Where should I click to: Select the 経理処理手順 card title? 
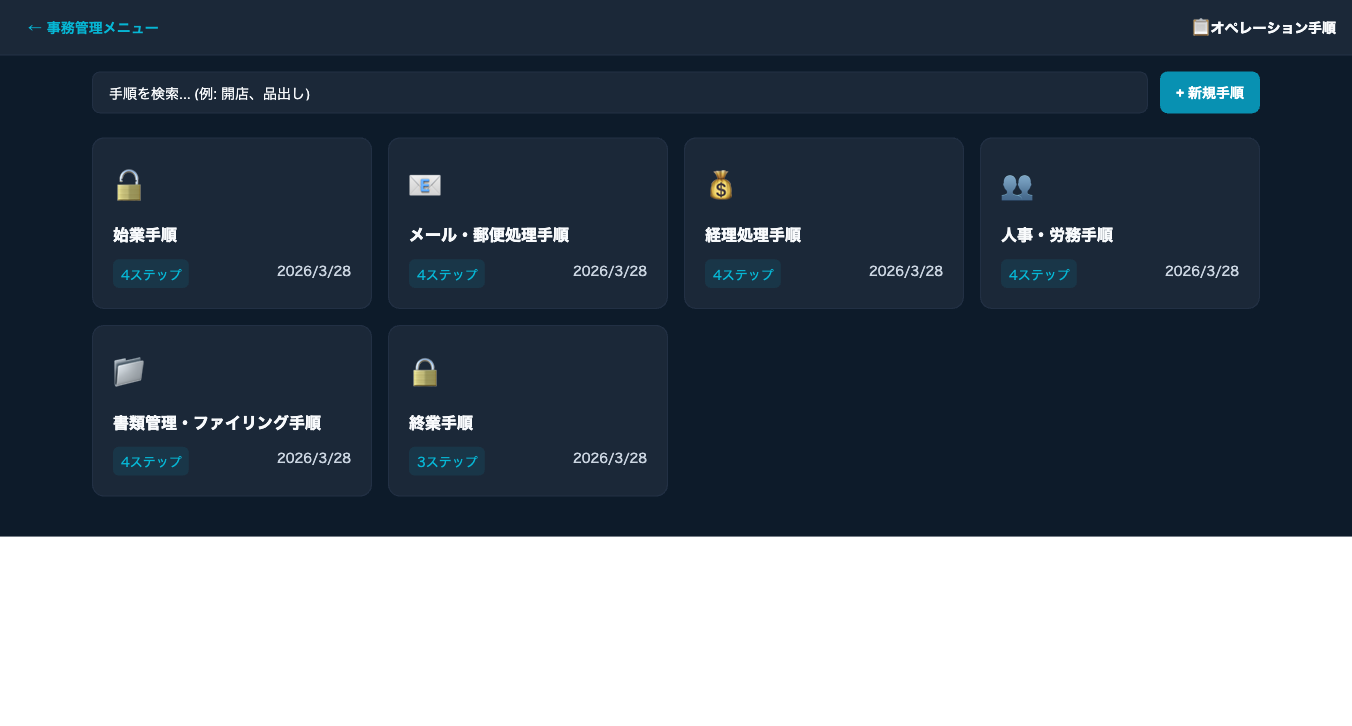(x=752, y=235)
